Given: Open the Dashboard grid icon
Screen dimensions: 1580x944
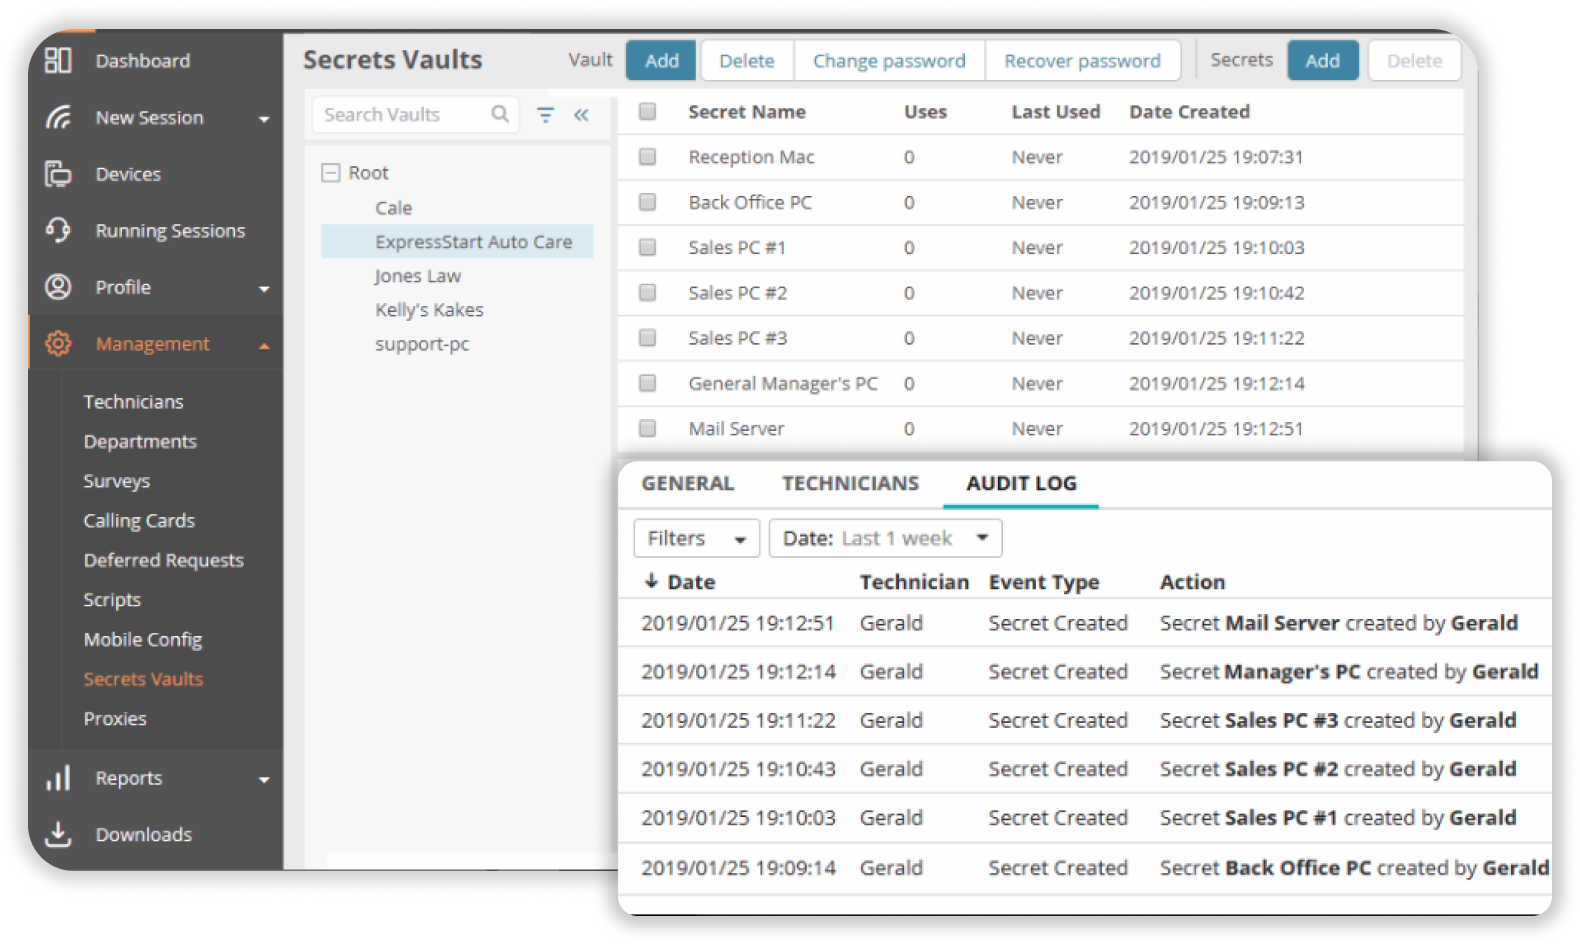Looking at the screenshot, I should pos(58,60).
